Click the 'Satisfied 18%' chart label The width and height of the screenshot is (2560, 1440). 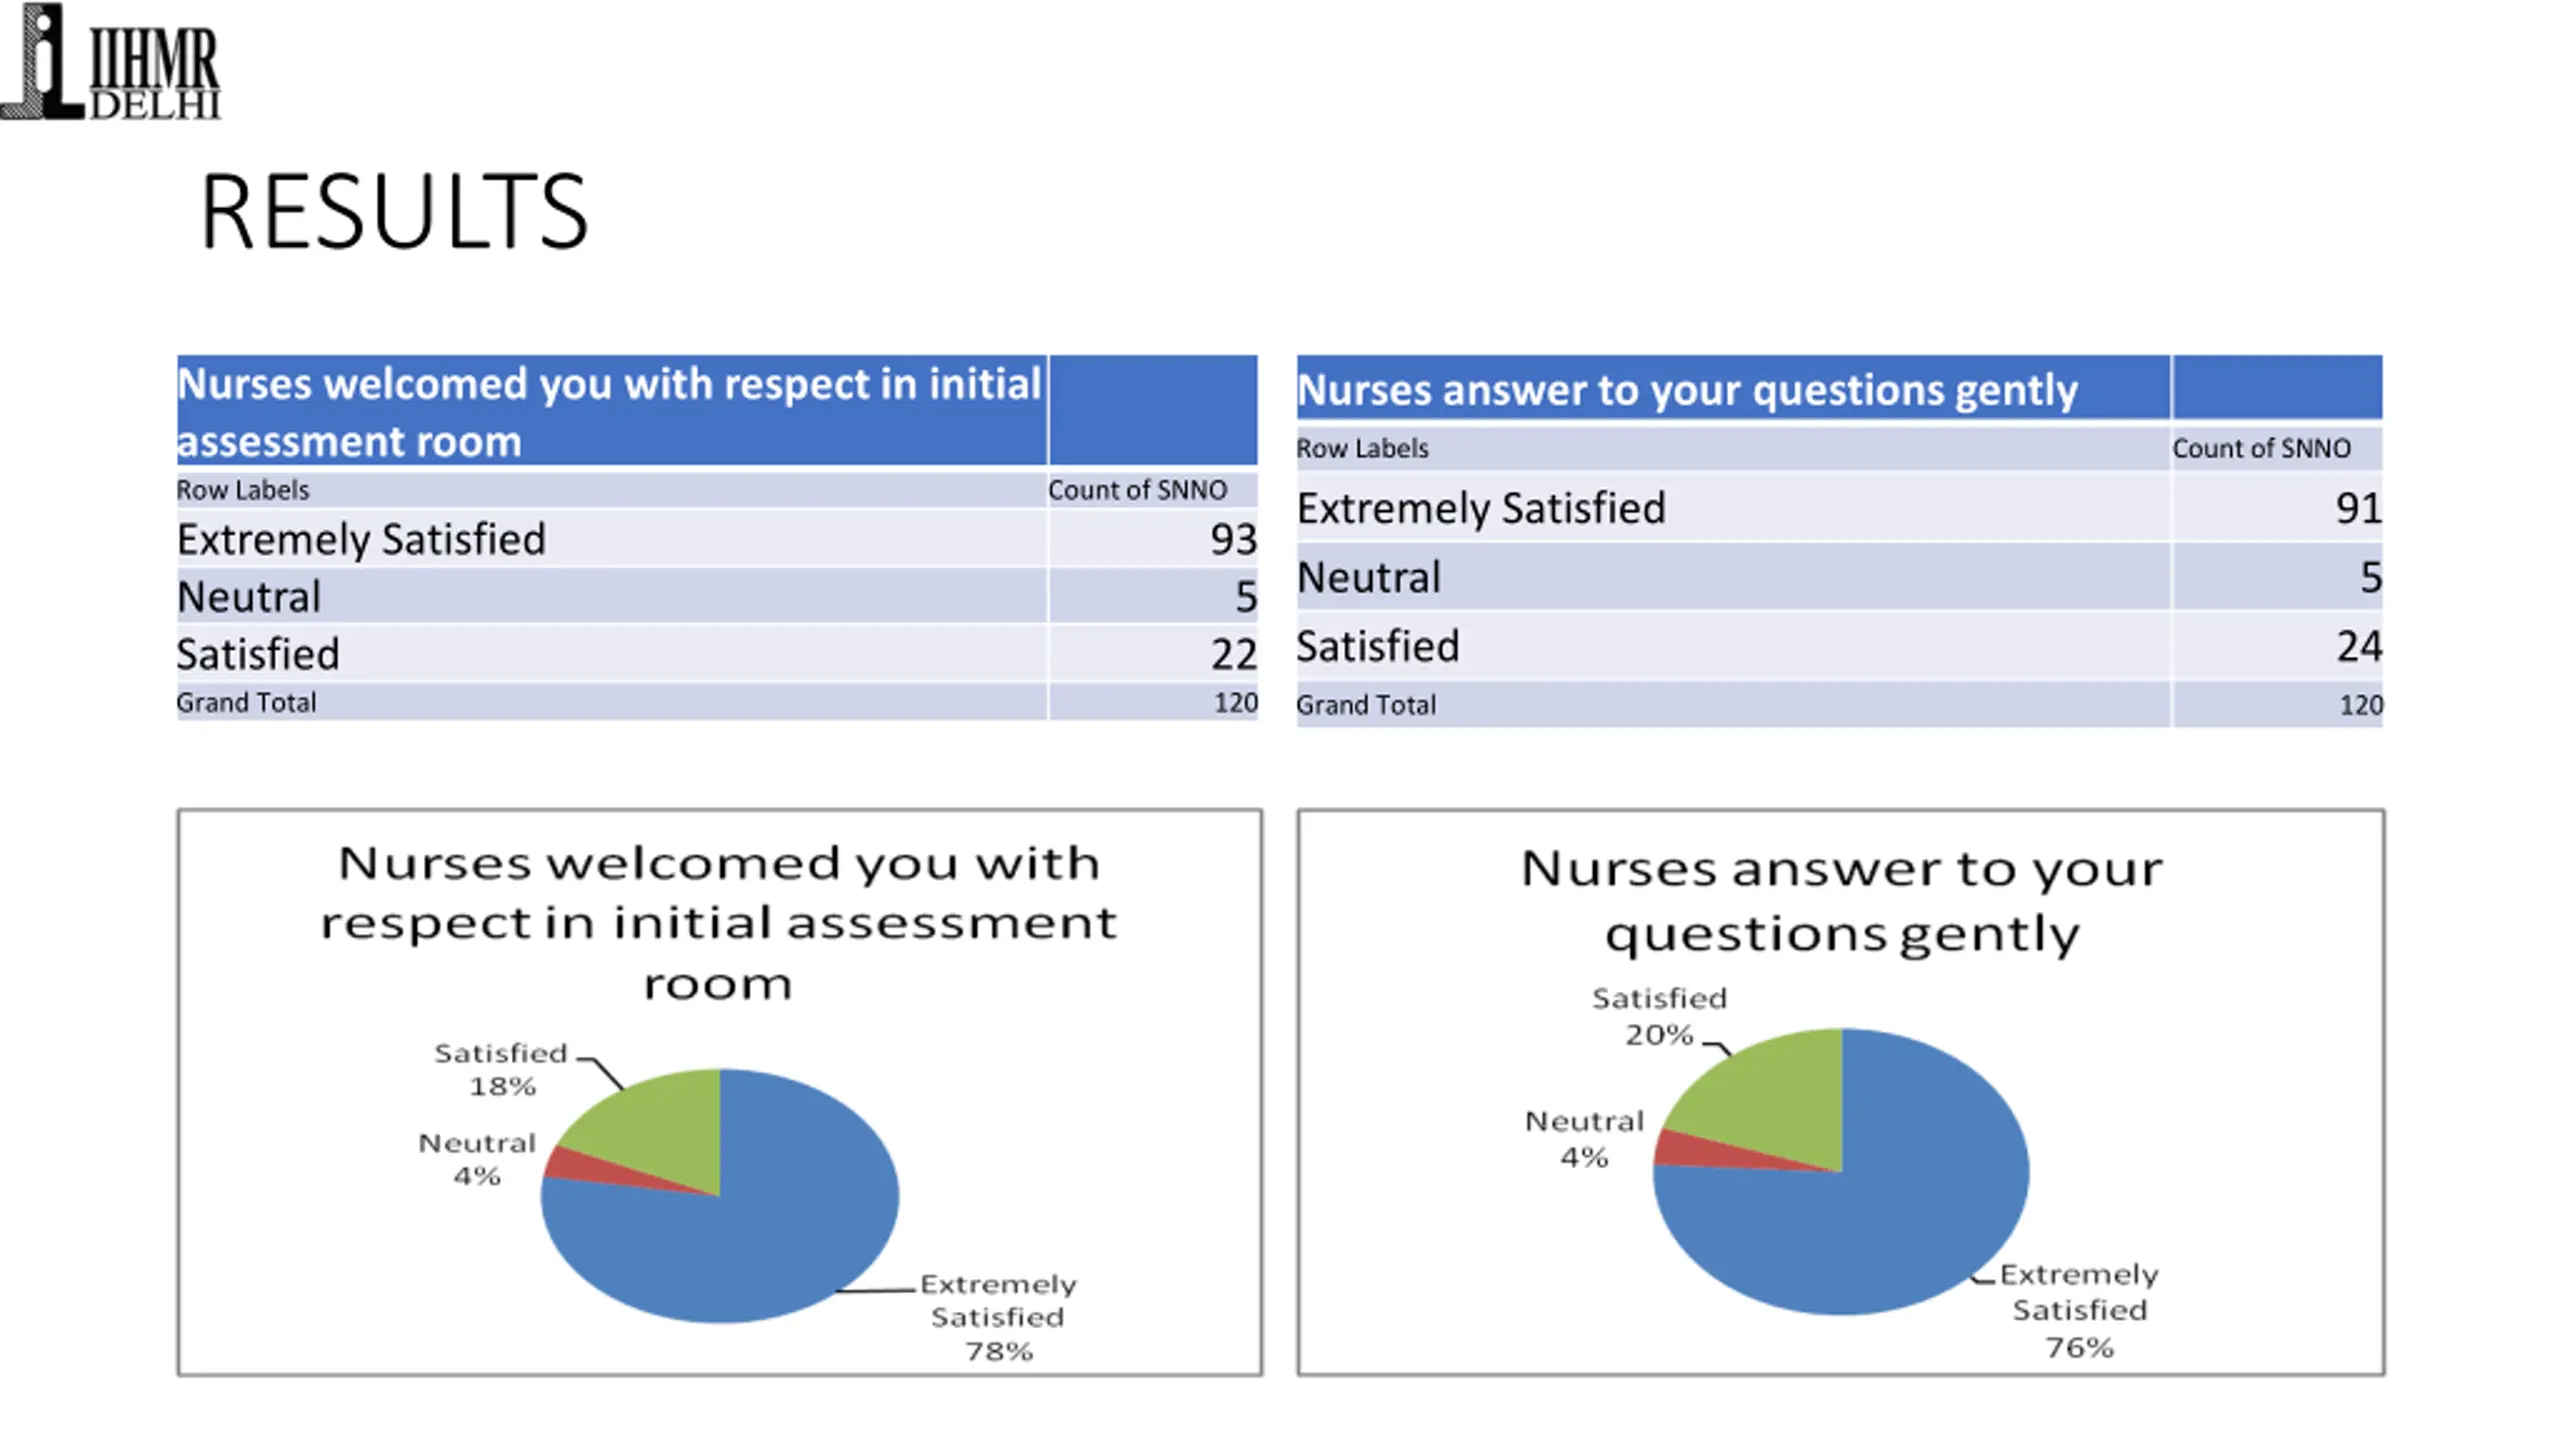coord(501,1069)
